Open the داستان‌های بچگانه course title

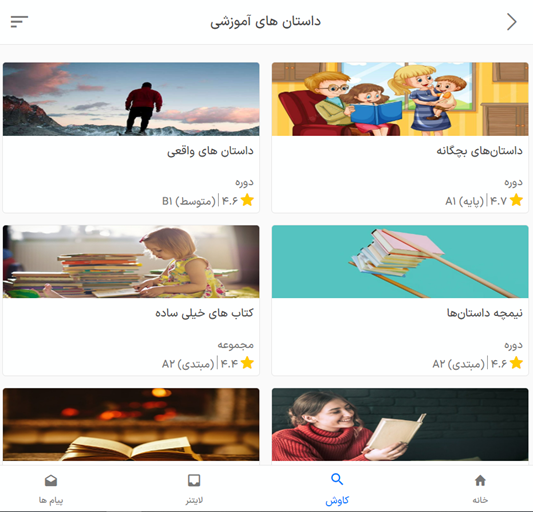click(479, 151)
